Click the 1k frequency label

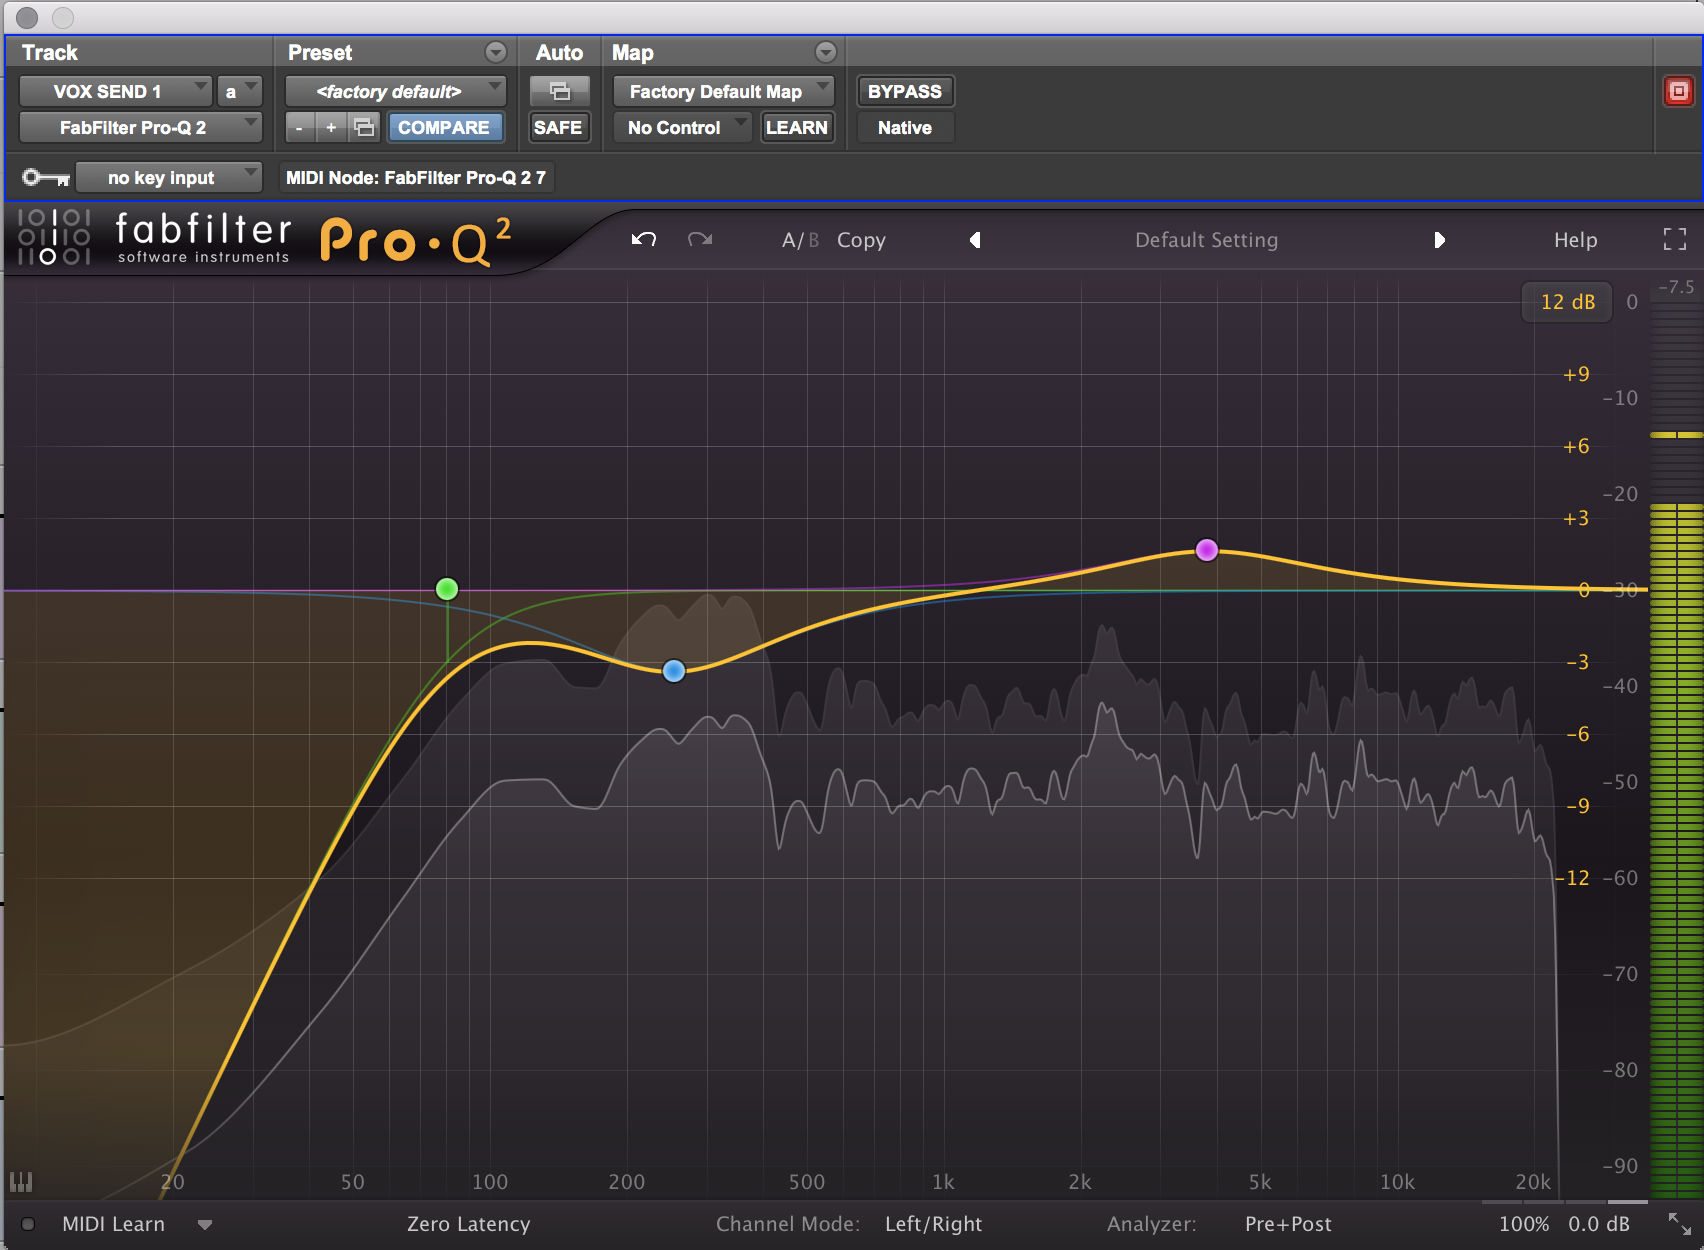click(943, 1182)
